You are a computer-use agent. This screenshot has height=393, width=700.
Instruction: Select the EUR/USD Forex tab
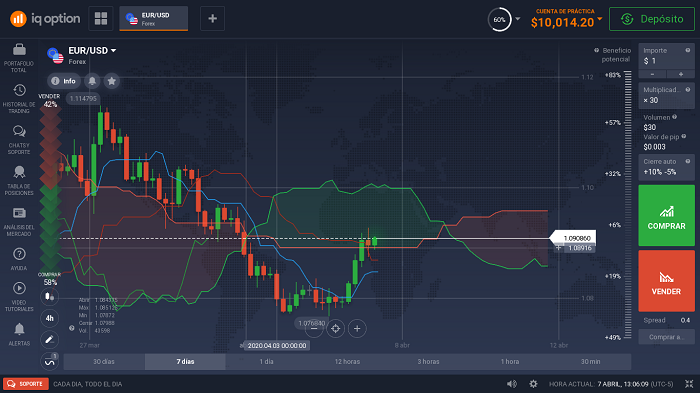154,19
